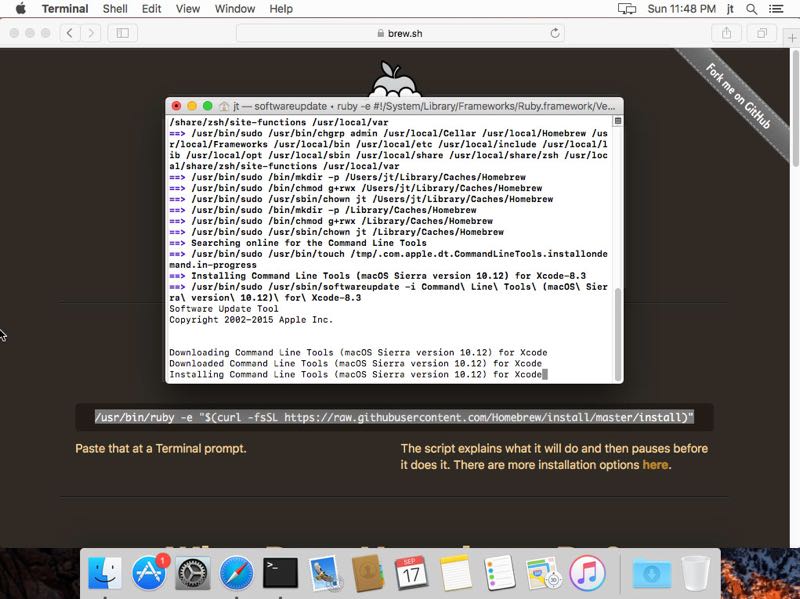Open the Window menu
800x599 pixels.
[x=235, y=9]
